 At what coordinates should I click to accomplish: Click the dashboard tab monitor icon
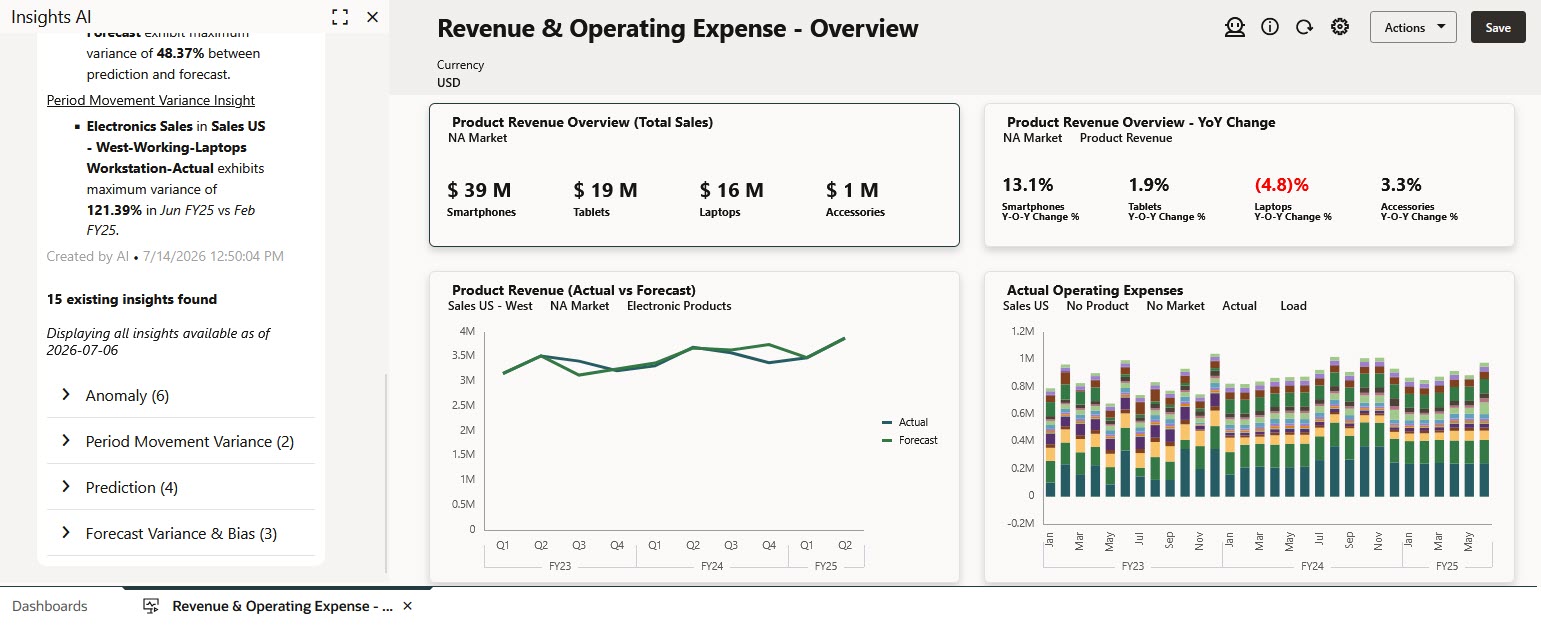point(152,606)
